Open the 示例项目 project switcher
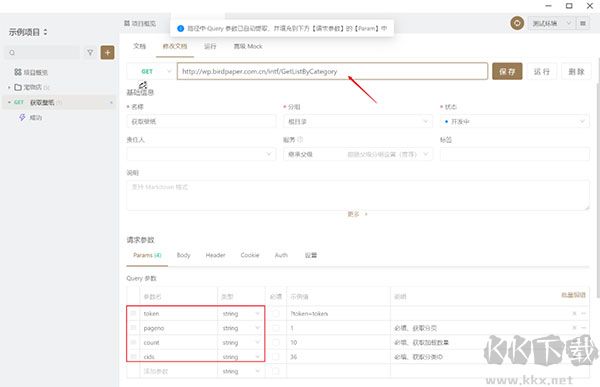600x387 pixels. point(28,32)
